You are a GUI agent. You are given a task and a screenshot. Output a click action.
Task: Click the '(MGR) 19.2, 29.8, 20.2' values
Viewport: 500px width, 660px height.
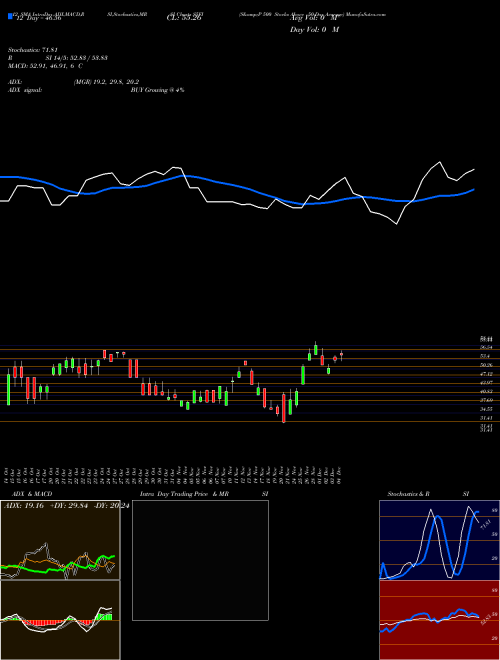click(x=106, y=82)
